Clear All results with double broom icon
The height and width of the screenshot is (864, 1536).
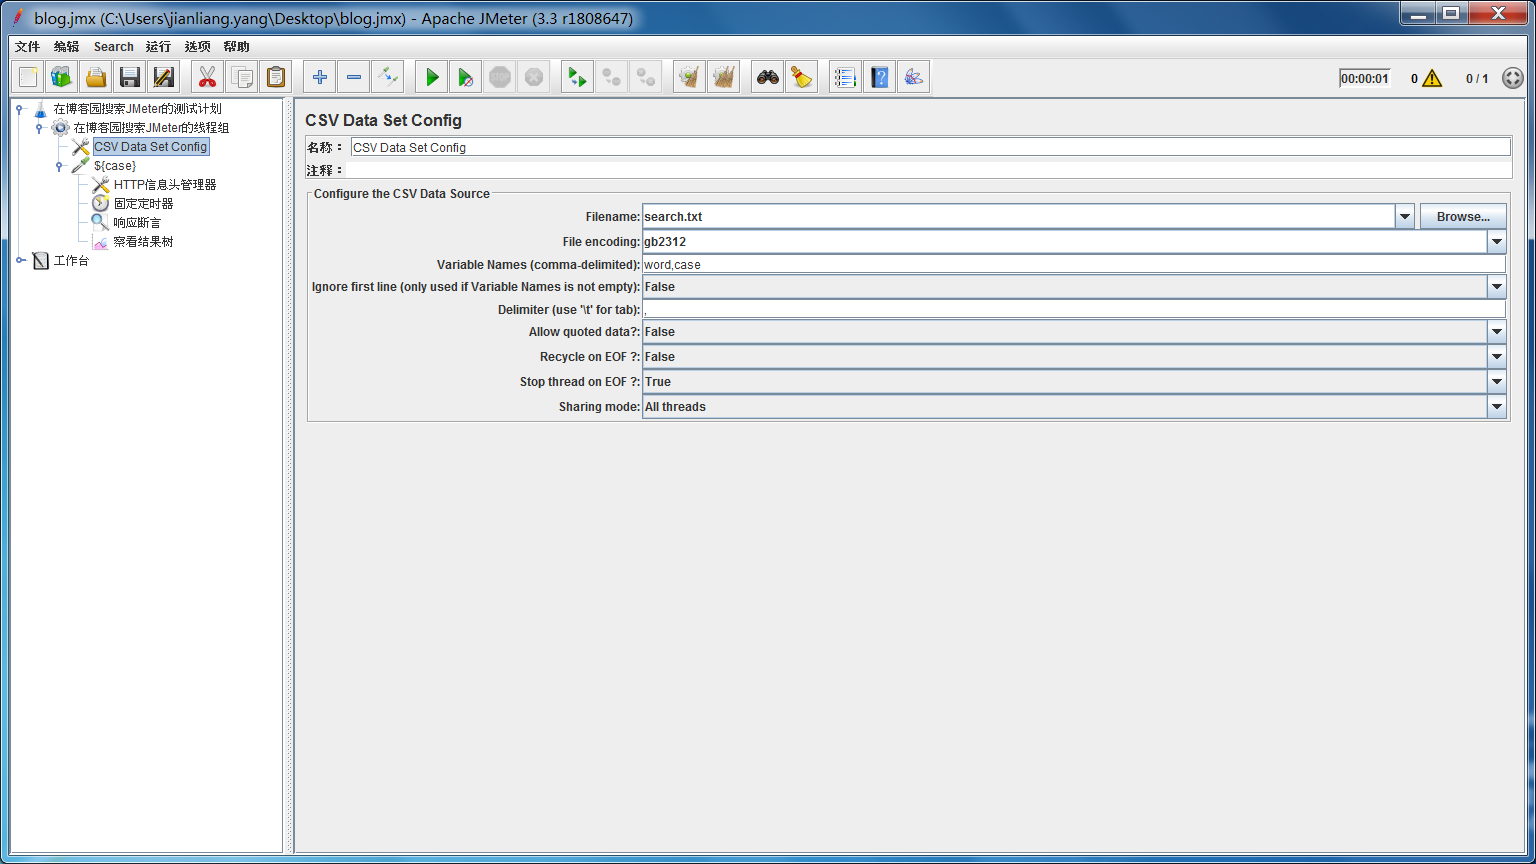723,77
